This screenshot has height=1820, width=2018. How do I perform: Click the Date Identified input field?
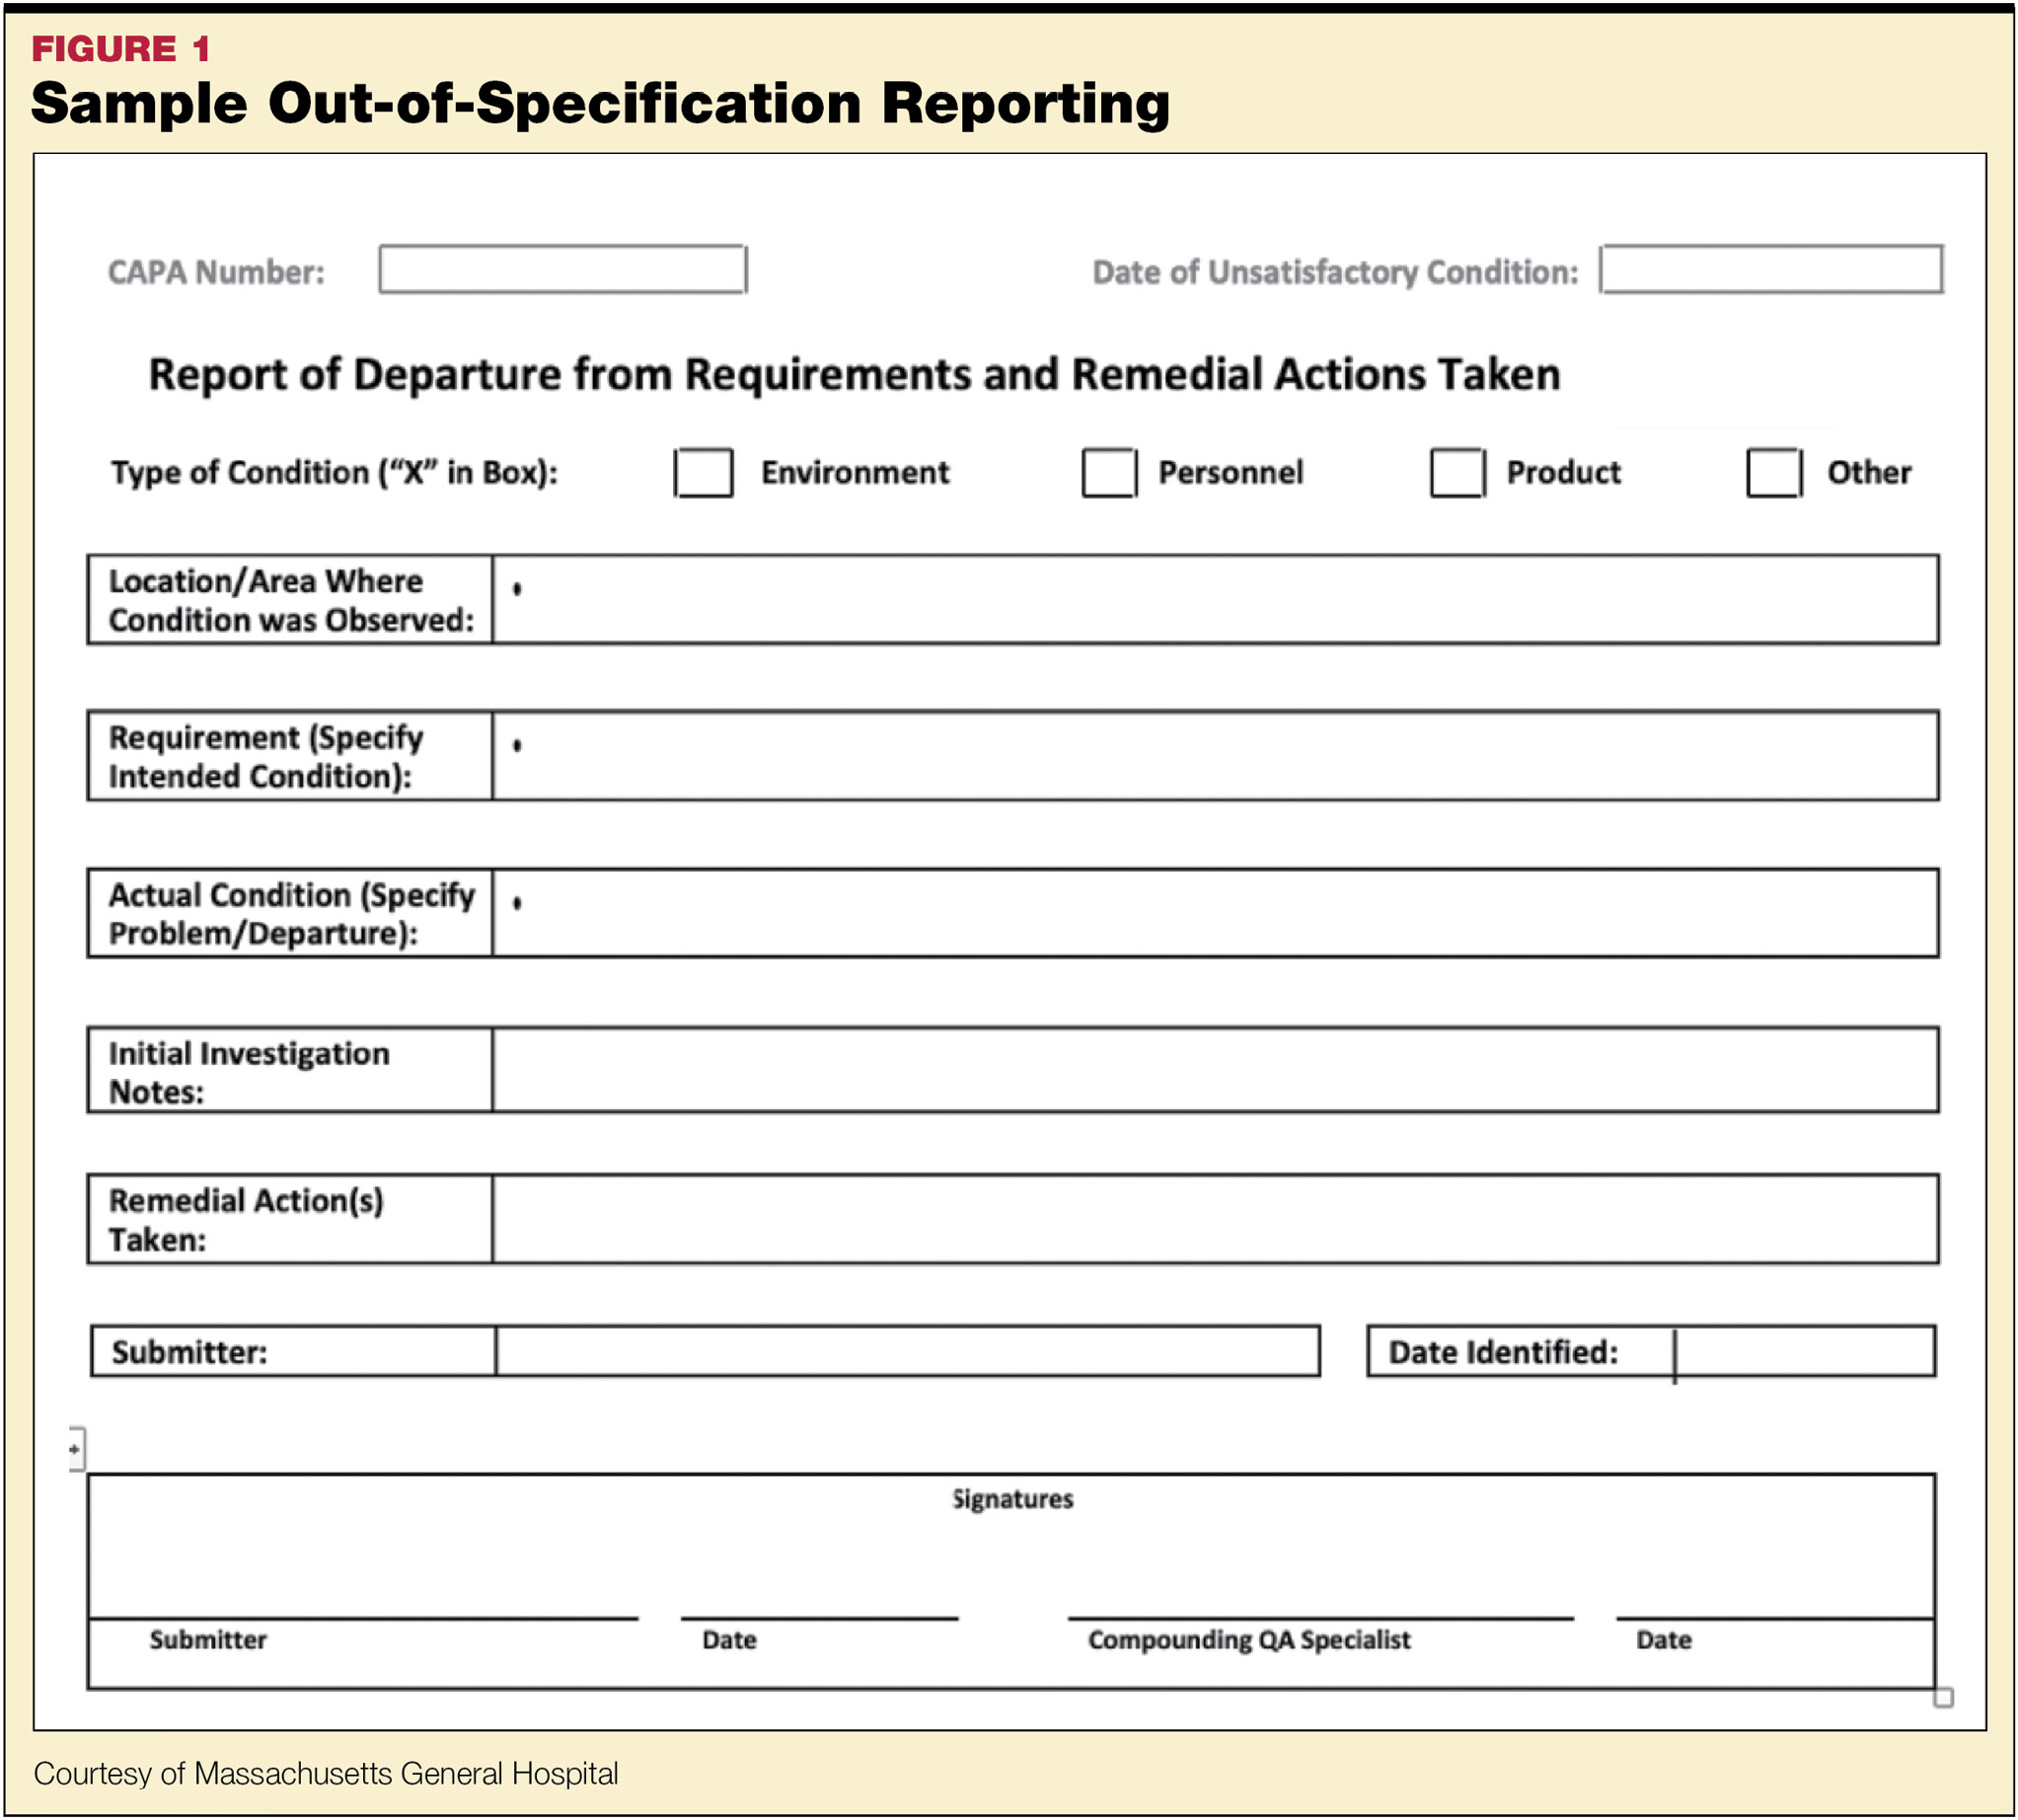tap(1804, 1351)
